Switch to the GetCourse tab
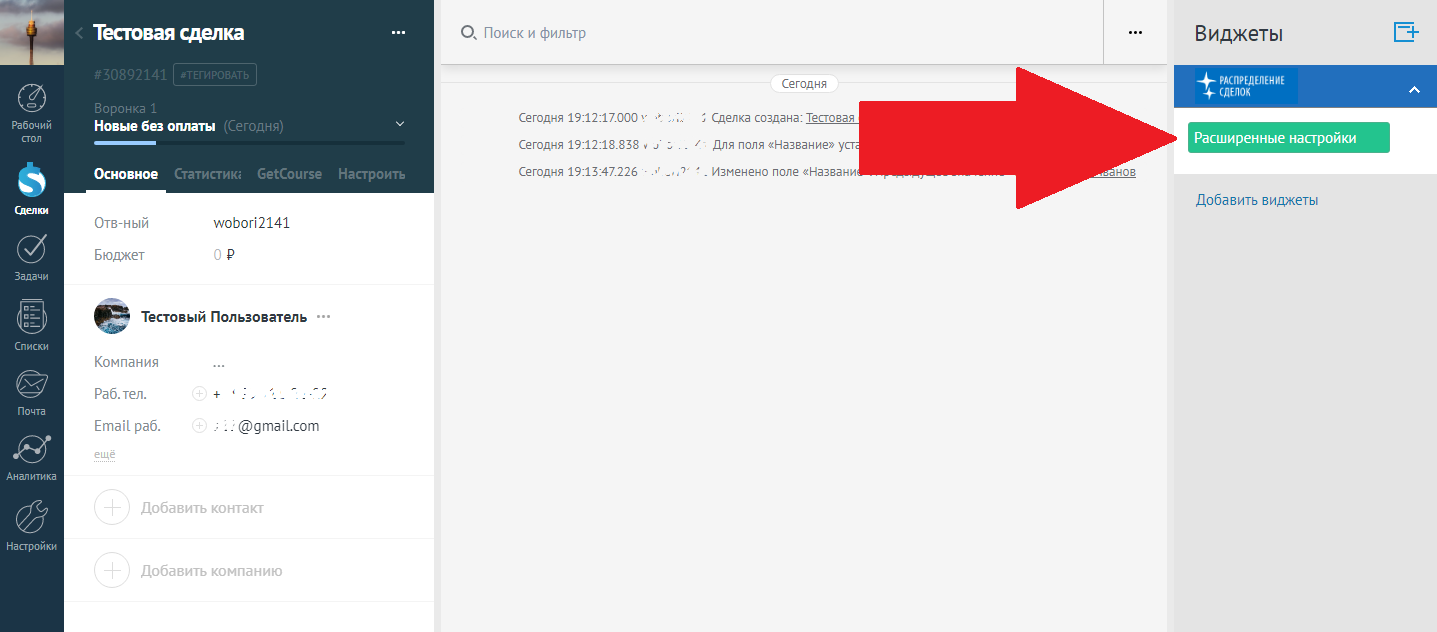 pyautogui.click(x=290, y=174)
